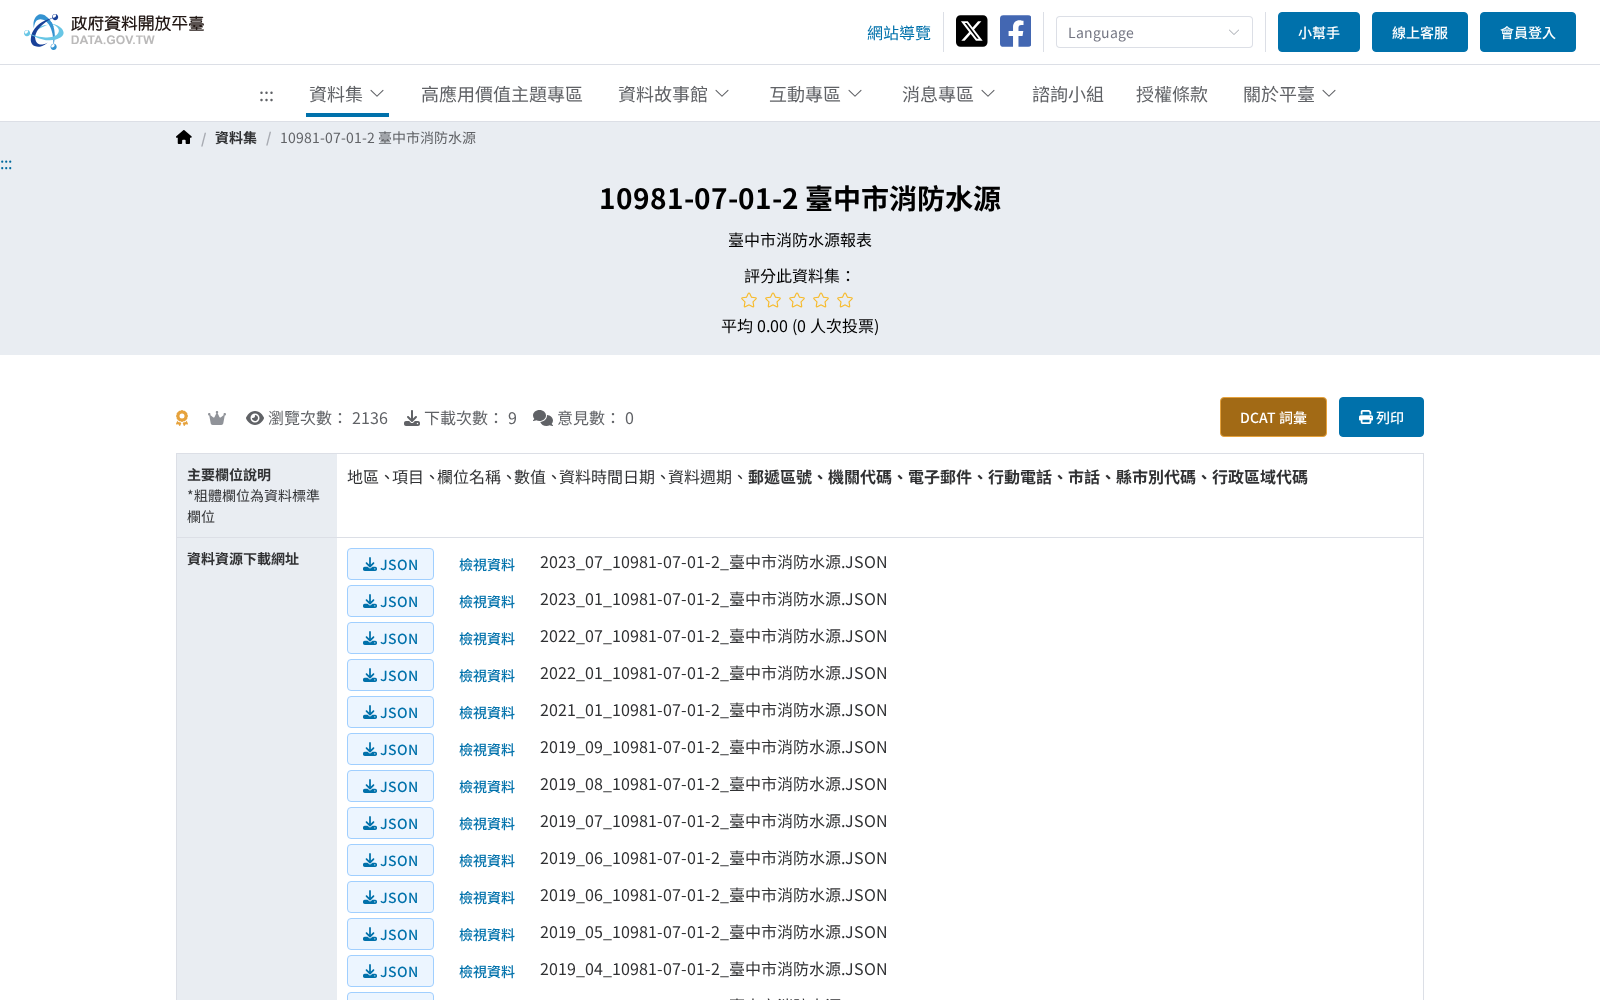Open 線上客服 button
This screenshot has height=1000, width=1600.
pyautogui.click(x=1420, y=32)
